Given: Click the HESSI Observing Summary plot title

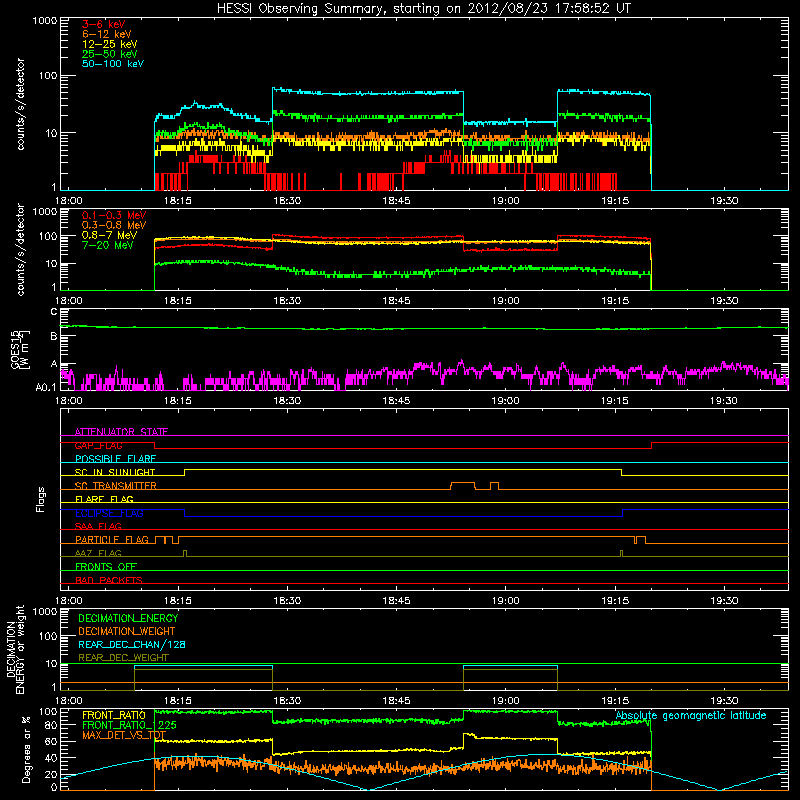Looking at the screenshot, I should (423, 9).
